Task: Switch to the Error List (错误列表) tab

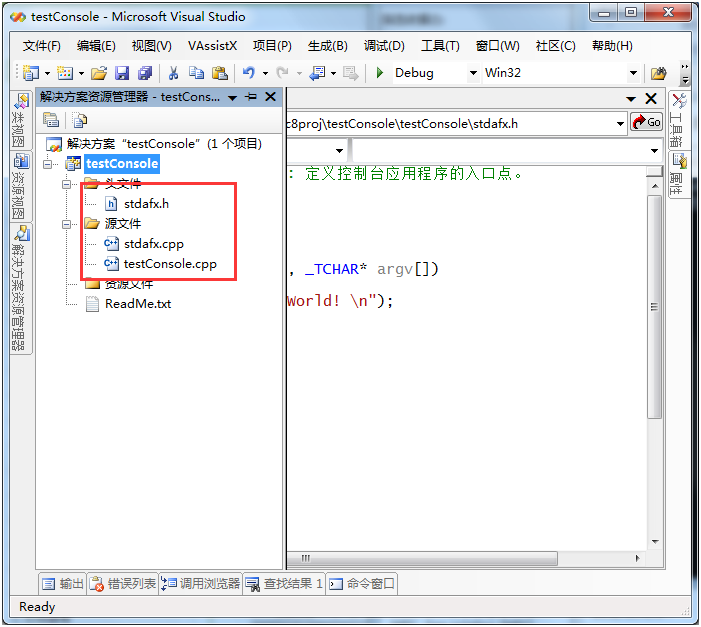Action: coord(122,584)
